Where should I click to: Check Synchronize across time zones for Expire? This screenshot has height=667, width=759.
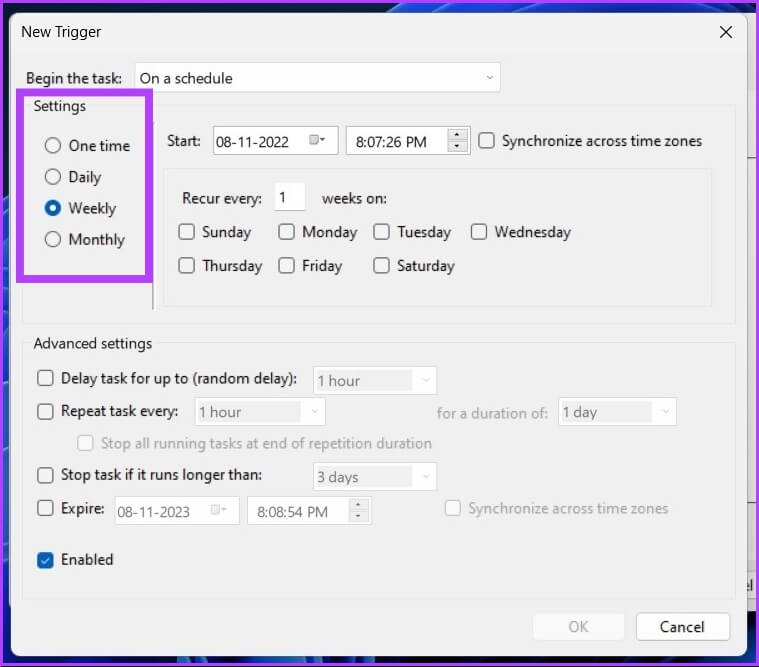453,508
